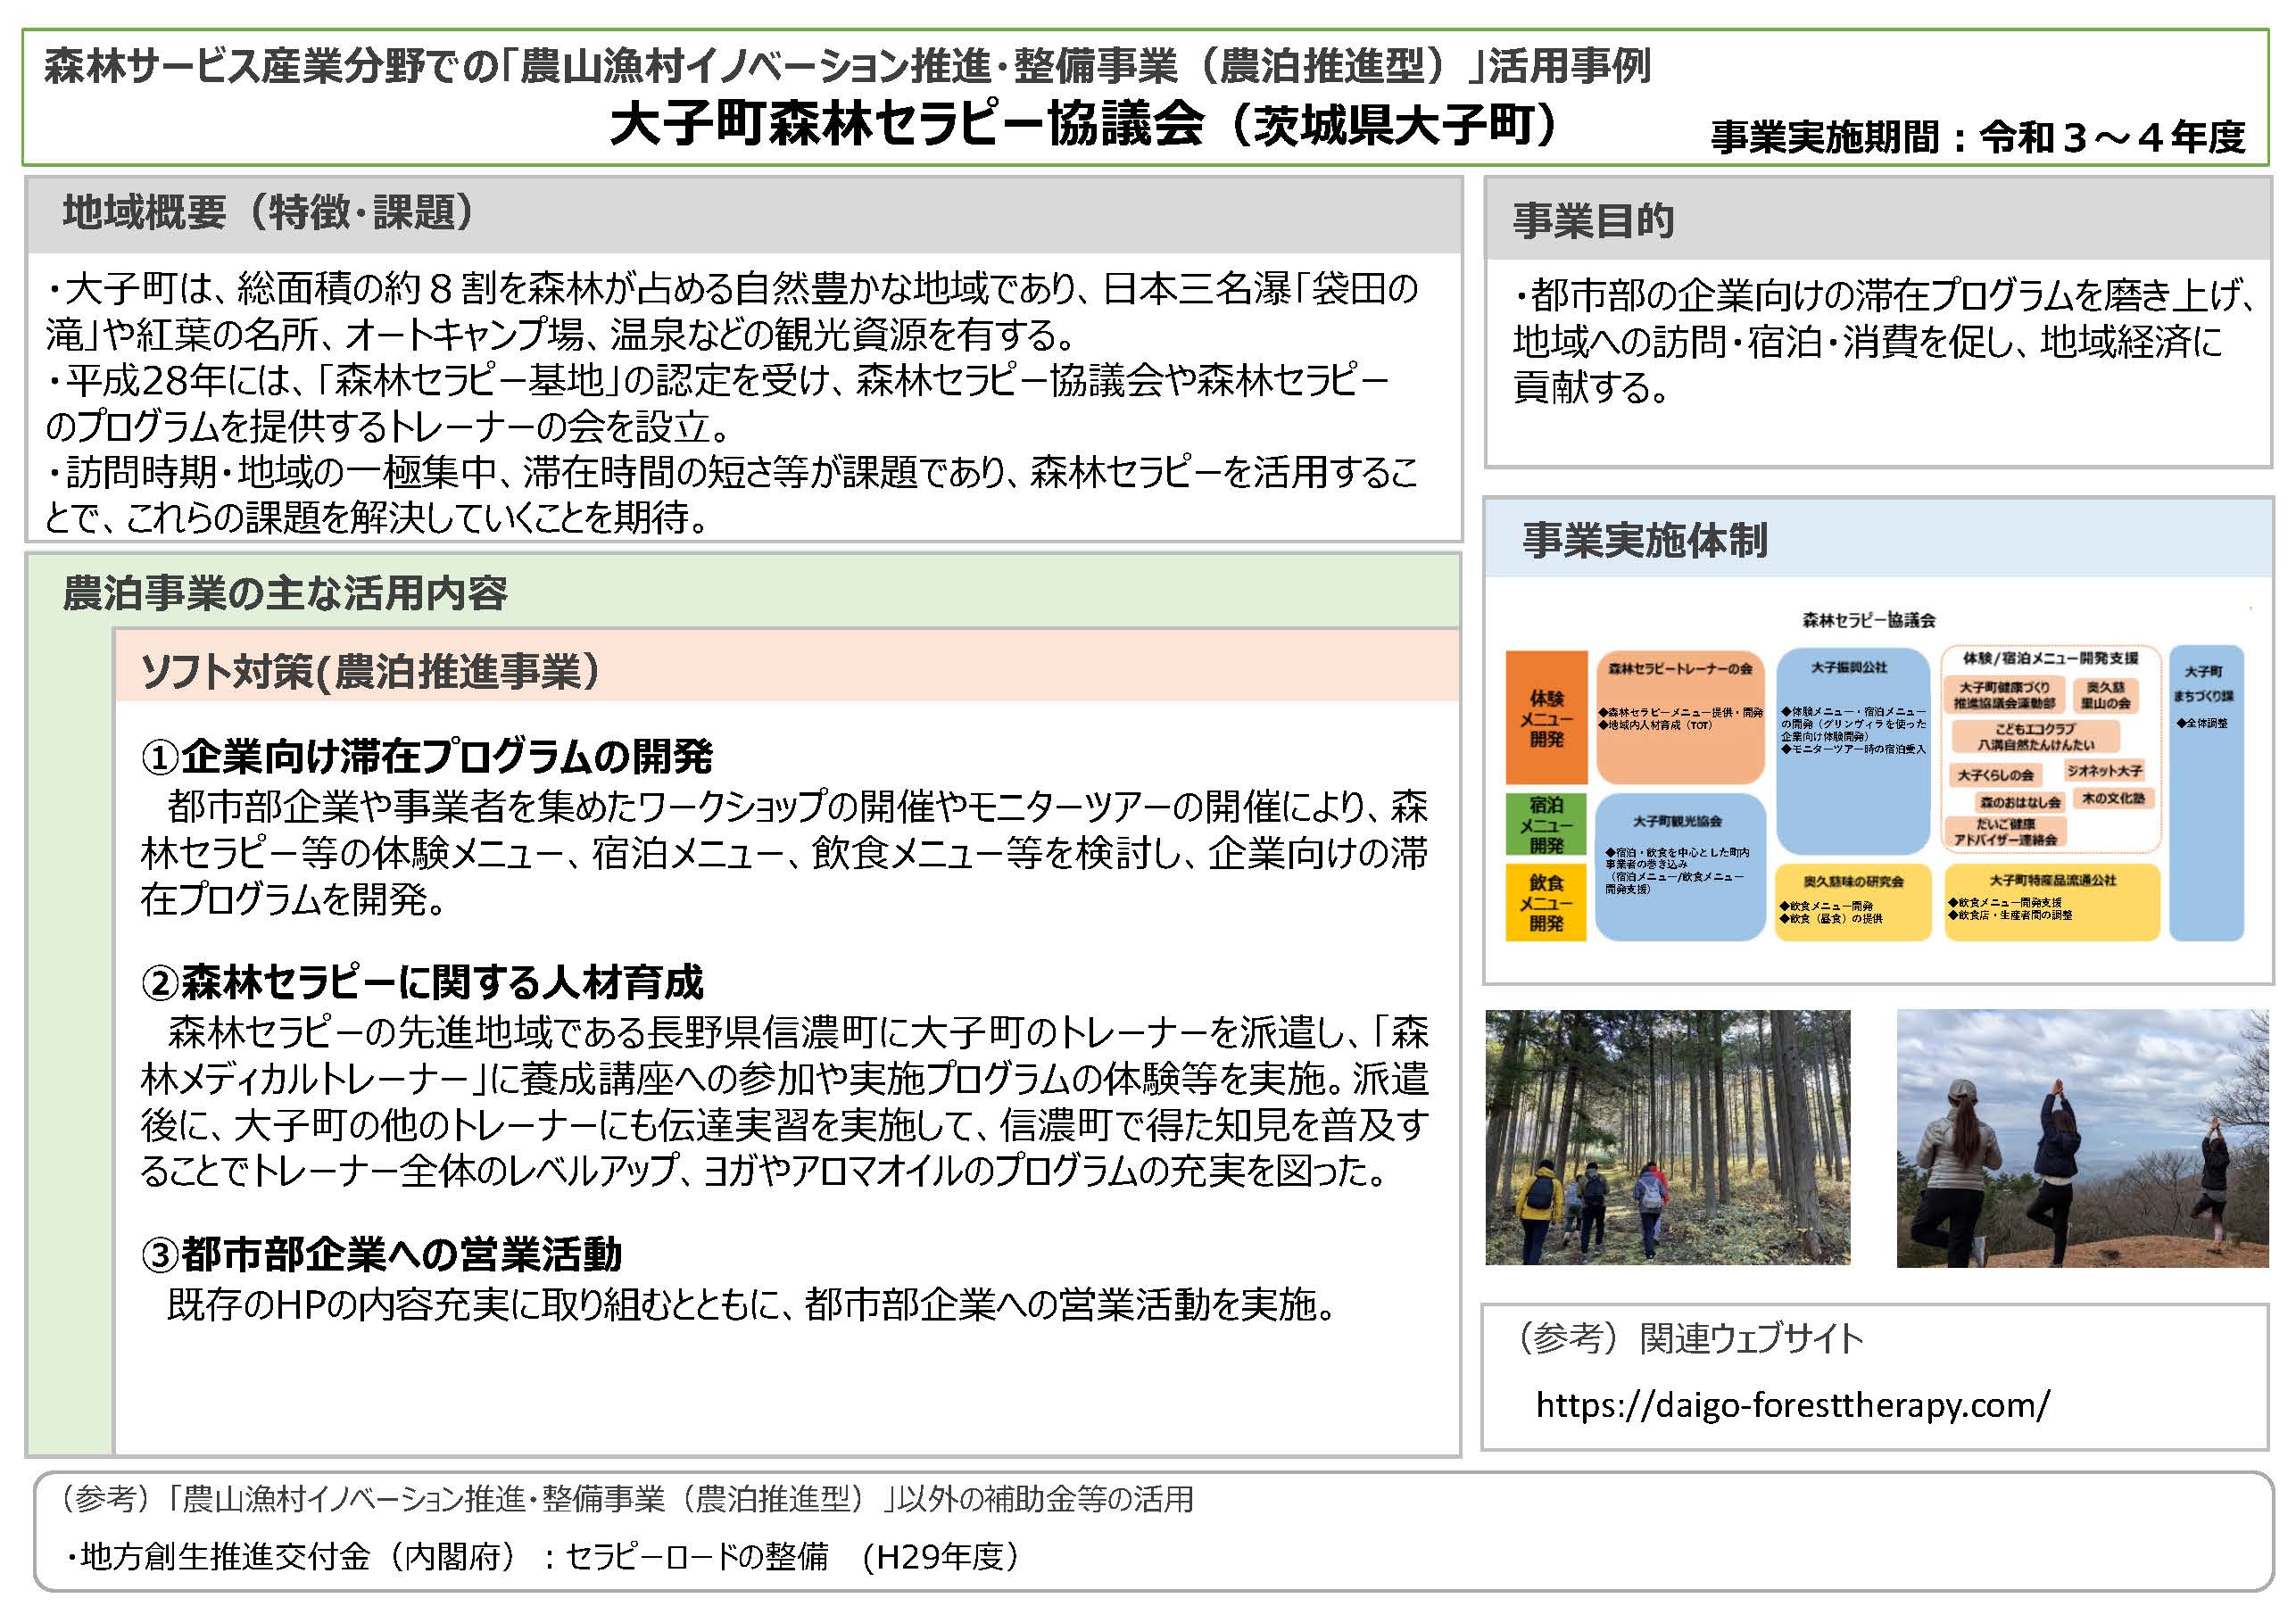This screenshot has width=2296, height=1623.
Task: Click the 木の文化塾 box
Action: tap(2113, 797)
